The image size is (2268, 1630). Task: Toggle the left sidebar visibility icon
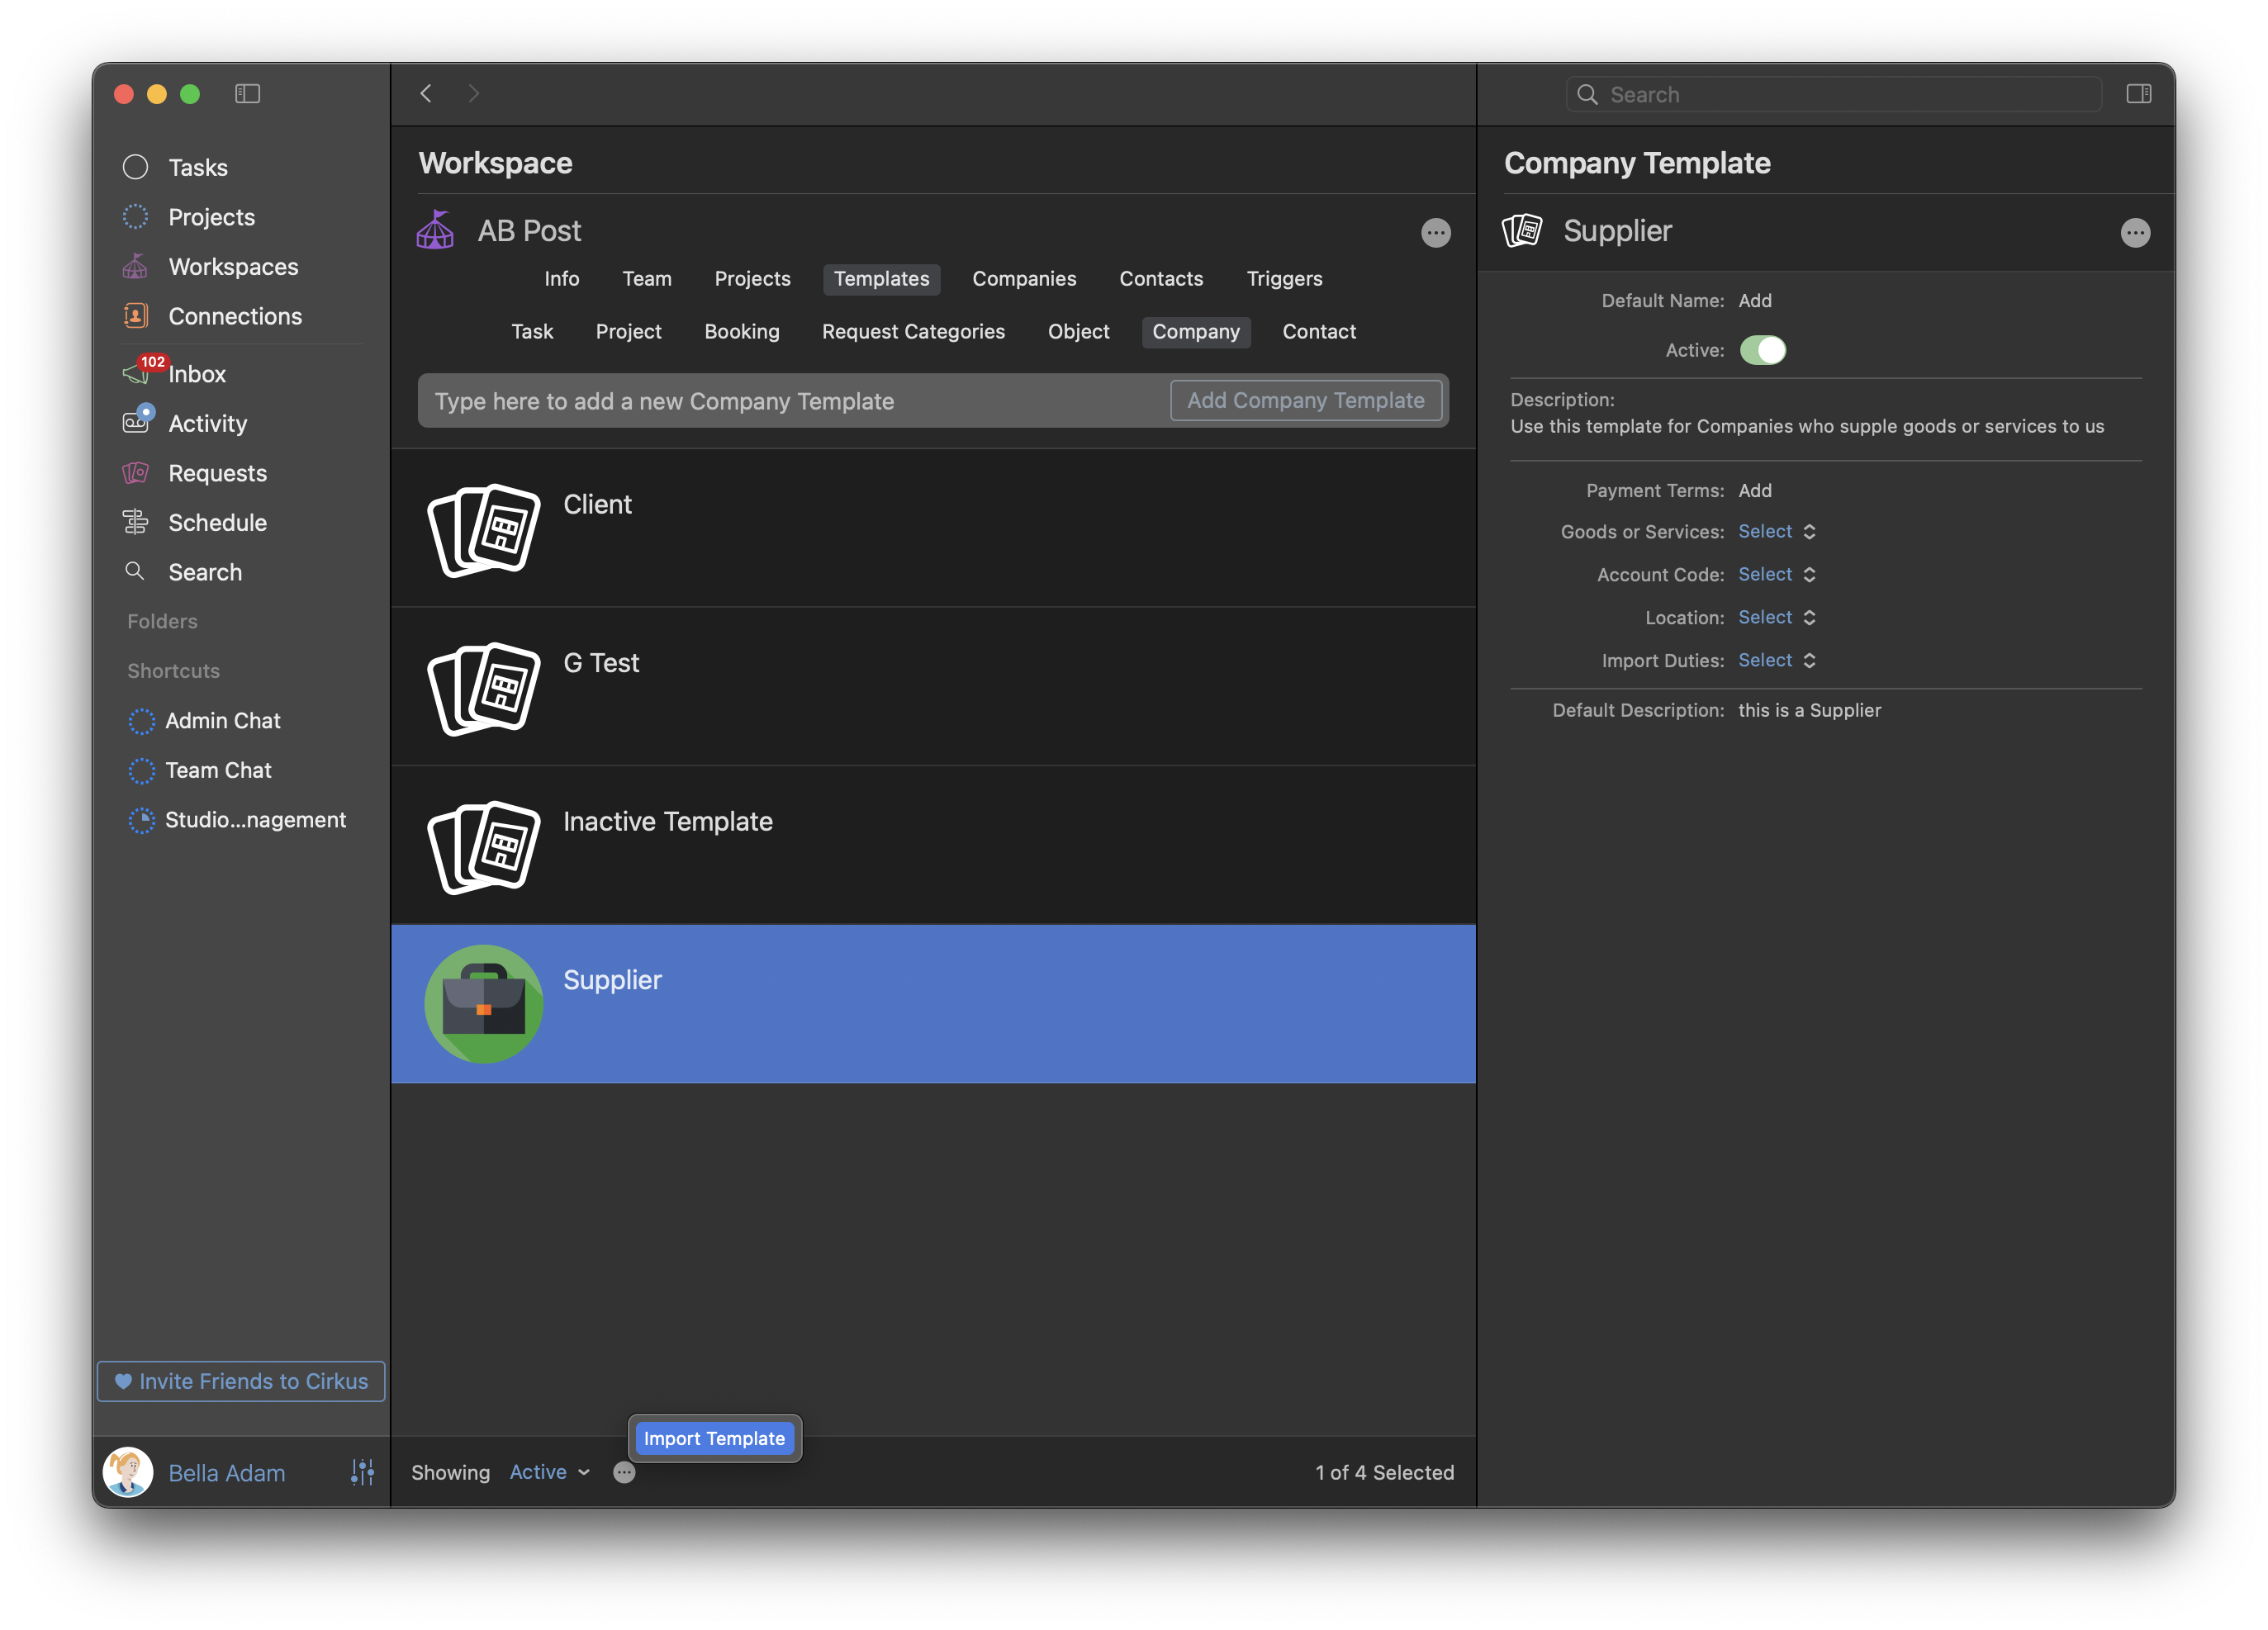pyautogui.click(x=247, y=93)
